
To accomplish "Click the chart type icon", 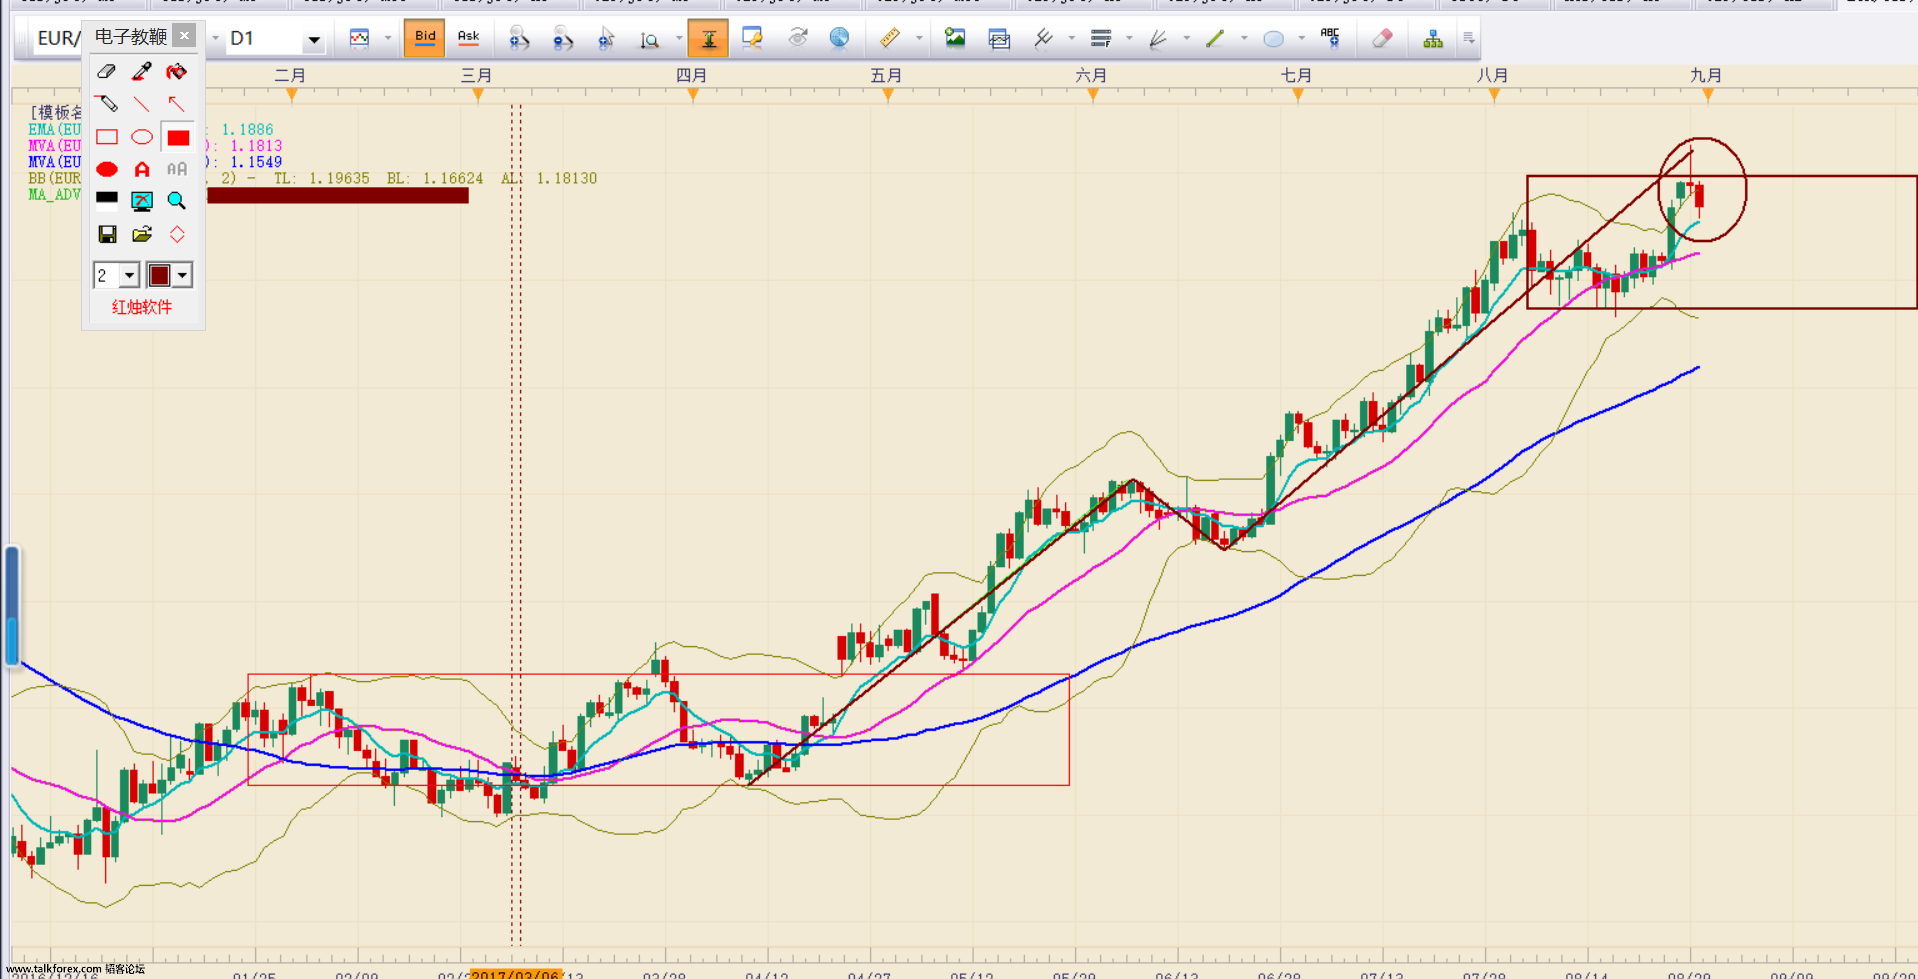I will (x=359, y=38).
